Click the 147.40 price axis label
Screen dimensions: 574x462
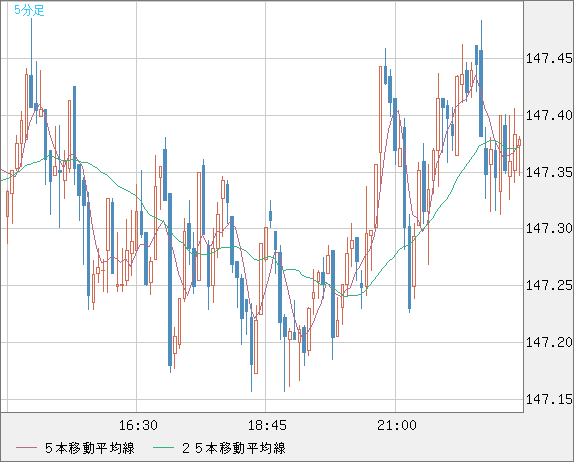tap(549, 115)
